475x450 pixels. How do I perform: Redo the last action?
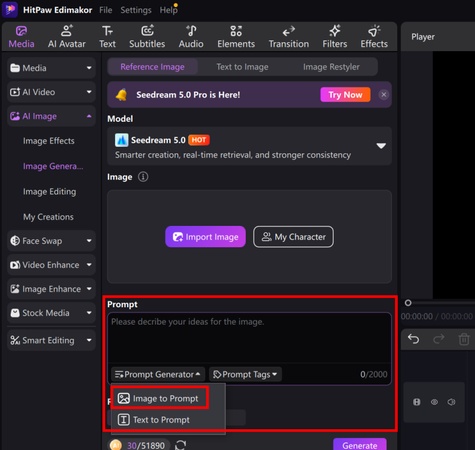tap(438, 339)
